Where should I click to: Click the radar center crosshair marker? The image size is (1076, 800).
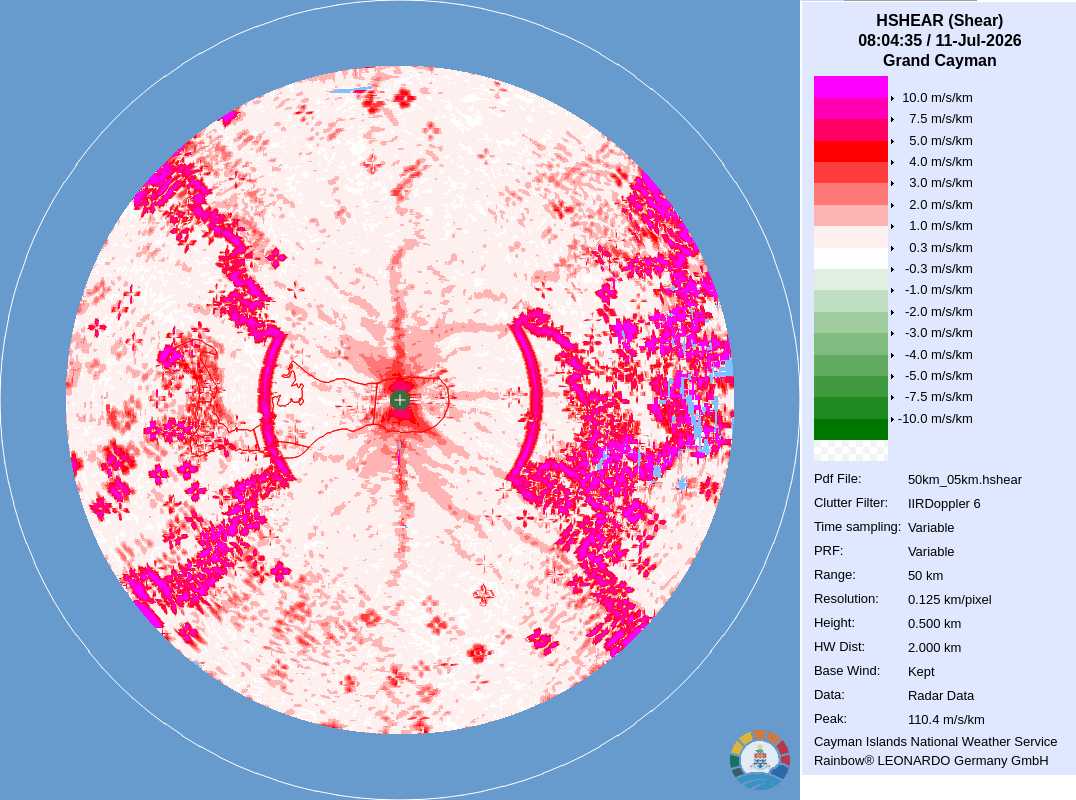click(x=399, y=399)
